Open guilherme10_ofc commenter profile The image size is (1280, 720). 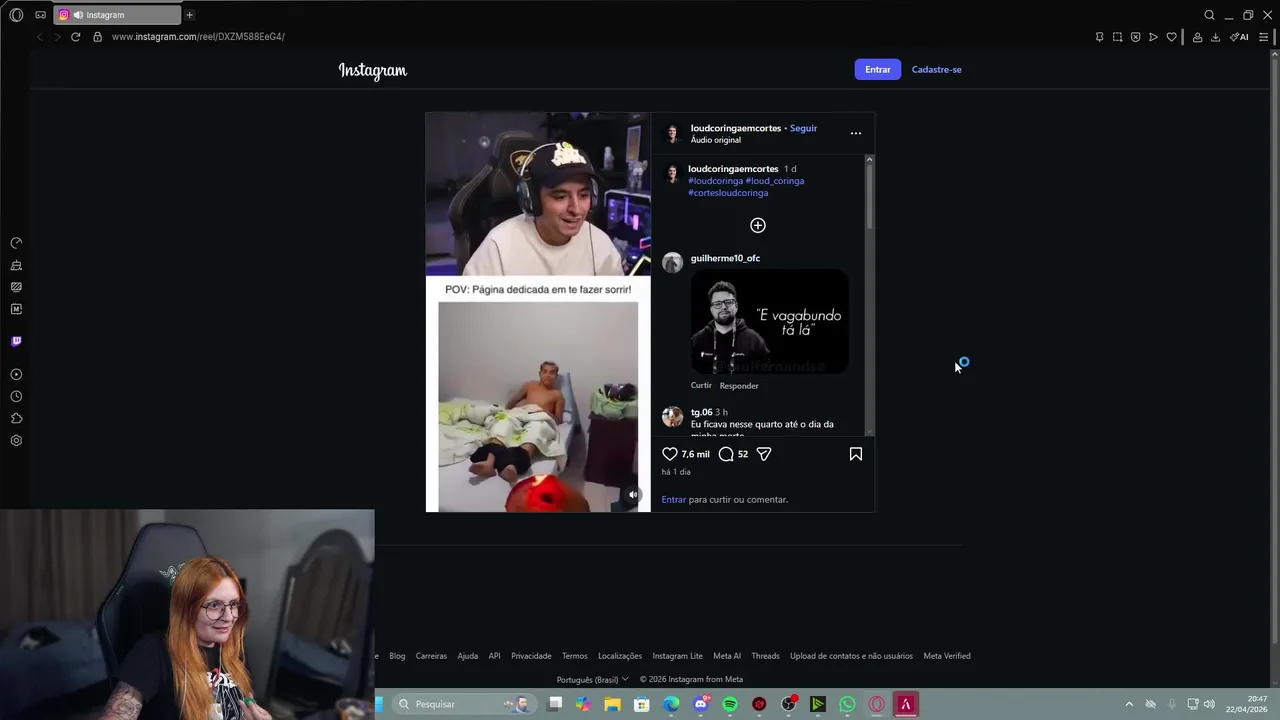(x=725, y=258)
